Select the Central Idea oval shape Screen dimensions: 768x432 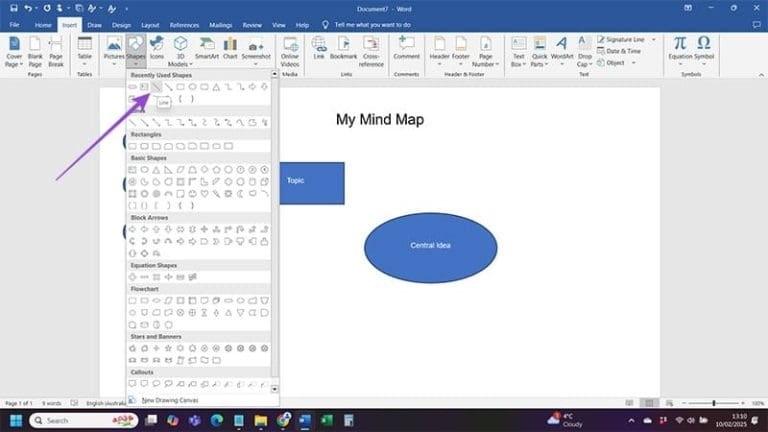[x=431, y=248]
